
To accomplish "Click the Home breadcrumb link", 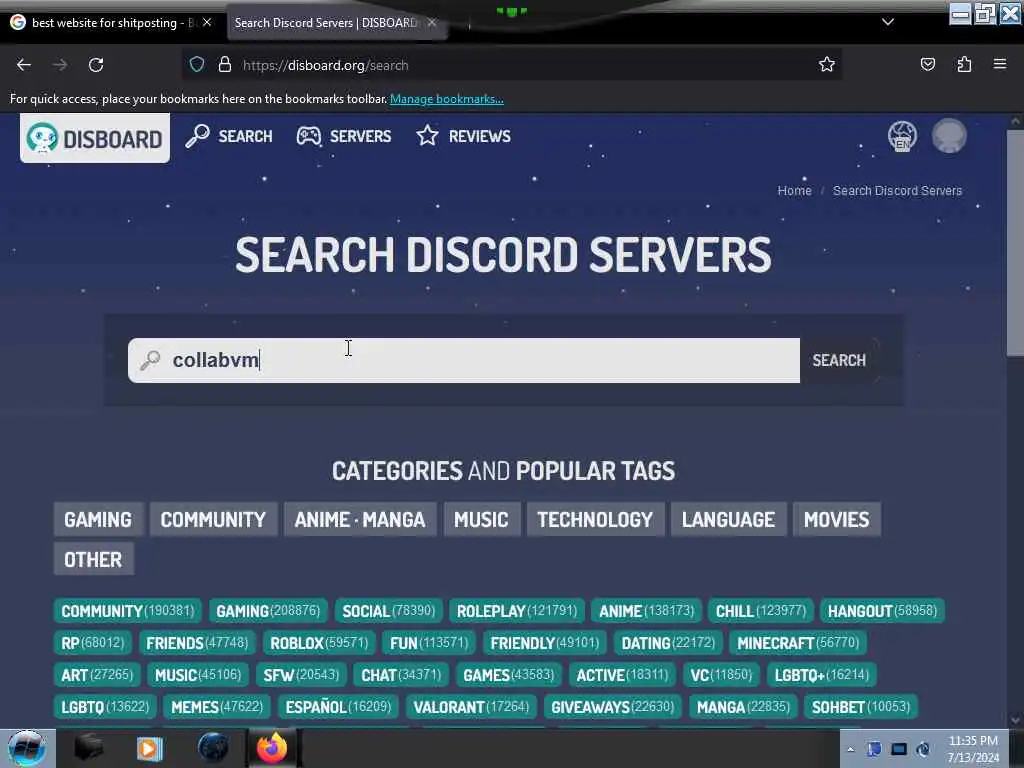I will tap(794, 191).
